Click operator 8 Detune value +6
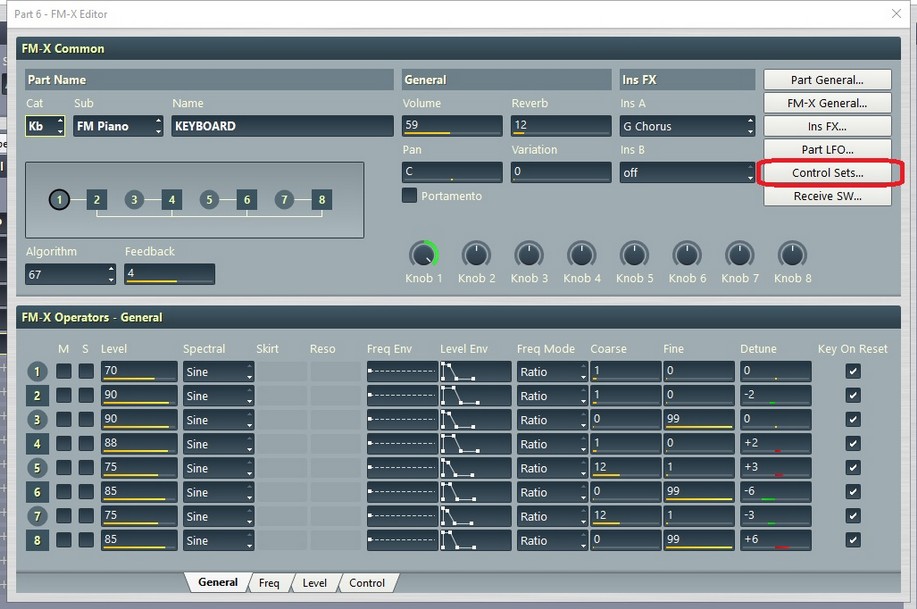This screenshot has height=609, width=917. (775, 540)
